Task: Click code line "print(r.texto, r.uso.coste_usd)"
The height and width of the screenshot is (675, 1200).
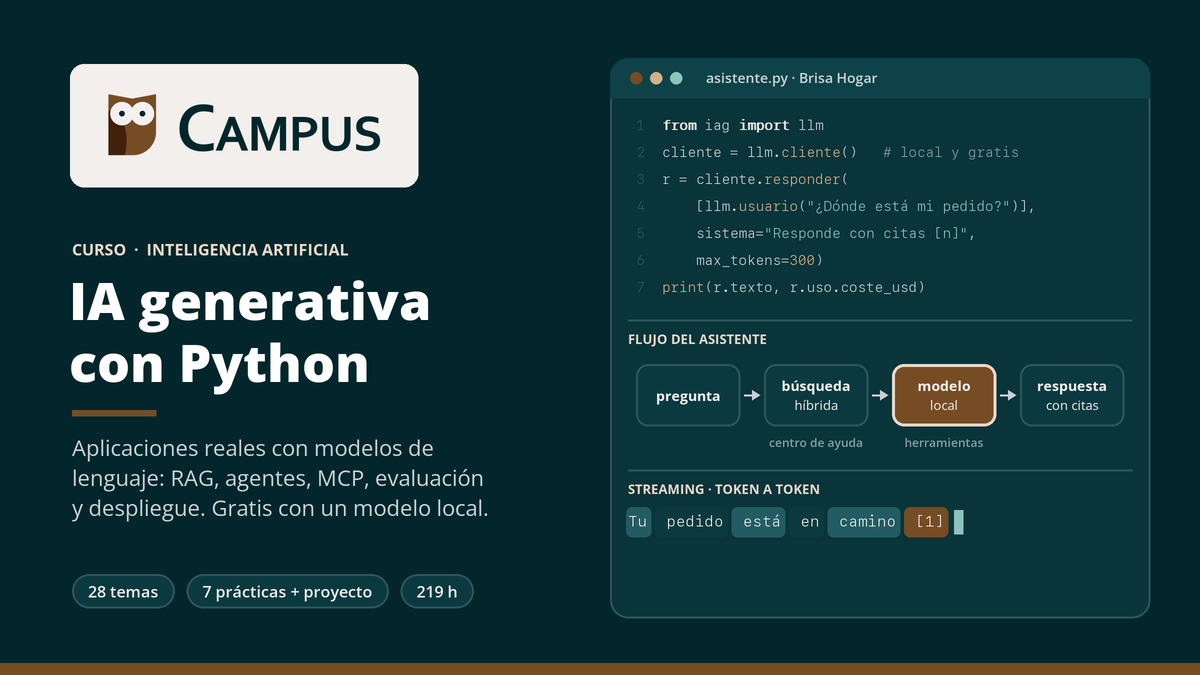Action: 794,287
